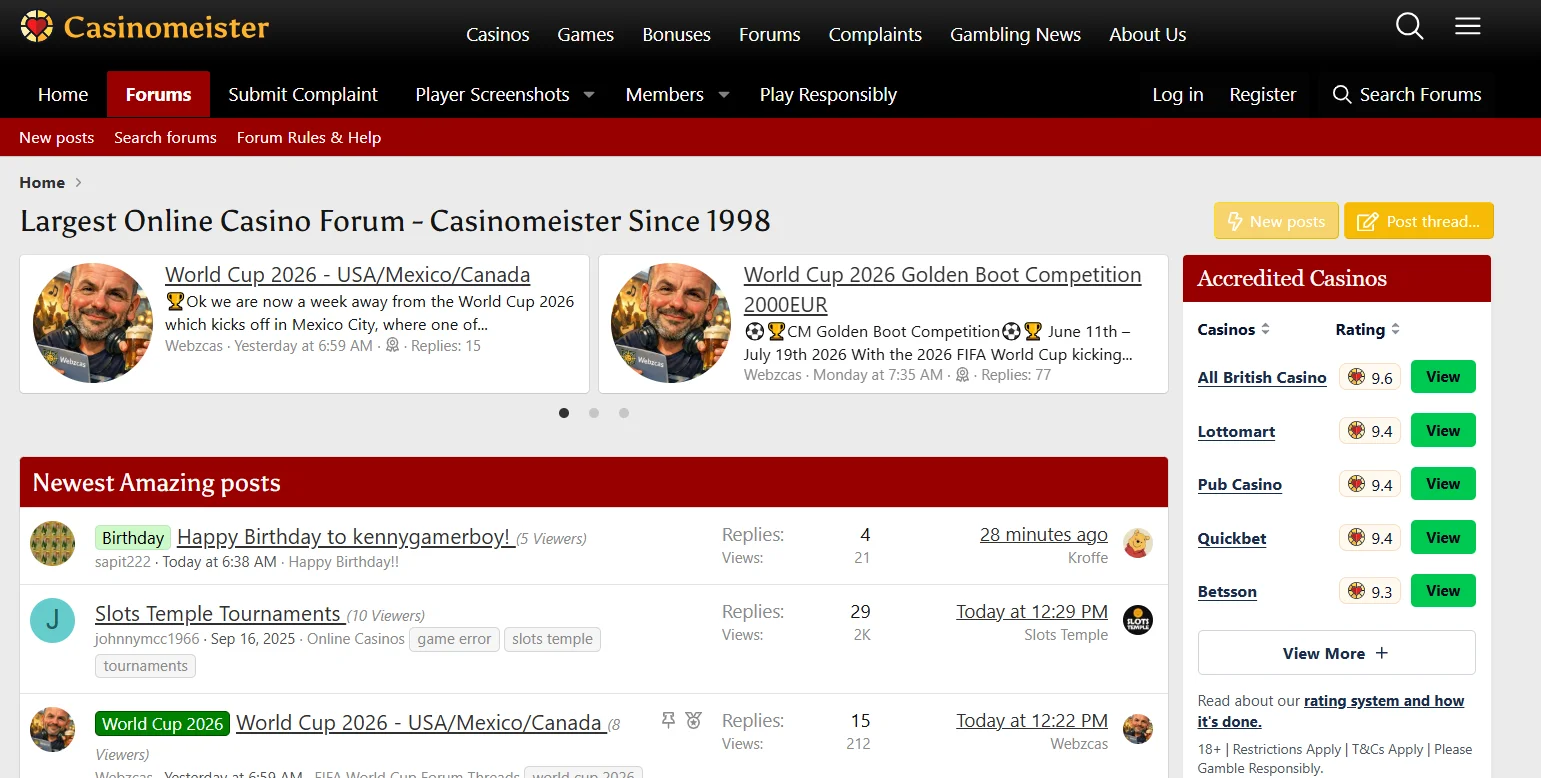This screenshot has height=778, width=1541.
Task: Expand Members dropdown arrow
Action: [723, 95]
